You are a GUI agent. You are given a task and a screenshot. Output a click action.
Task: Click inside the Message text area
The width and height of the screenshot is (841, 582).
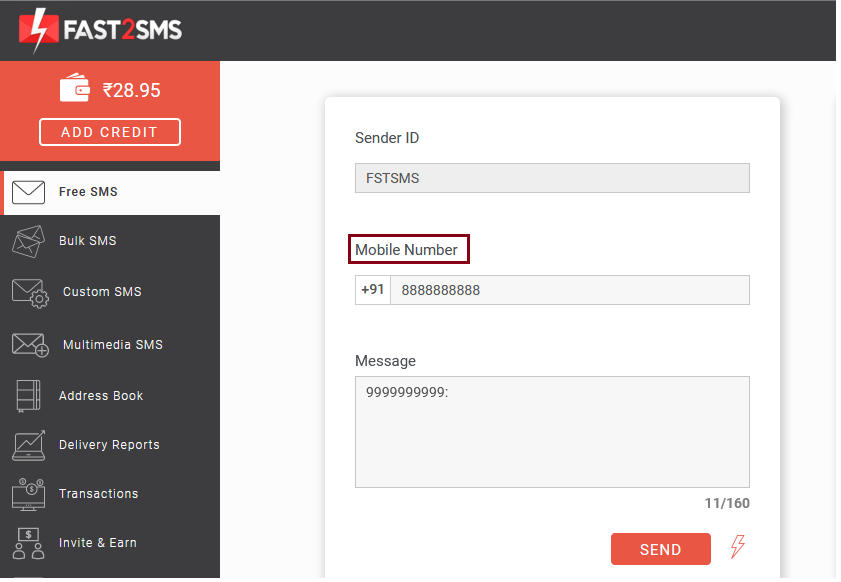(x=554, y=434)
